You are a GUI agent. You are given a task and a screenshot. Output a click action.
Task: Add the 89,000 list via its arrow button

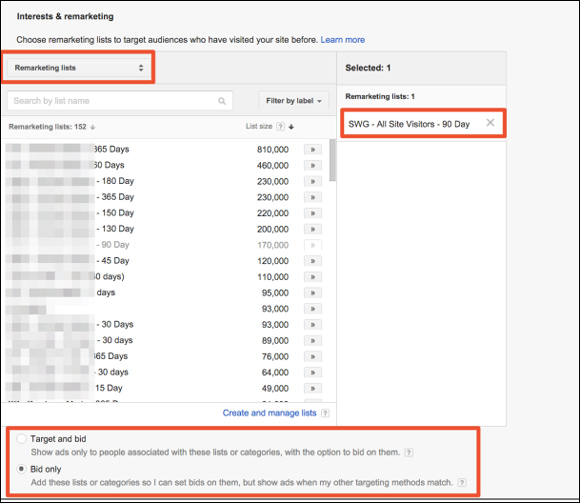tap(313, 340)
